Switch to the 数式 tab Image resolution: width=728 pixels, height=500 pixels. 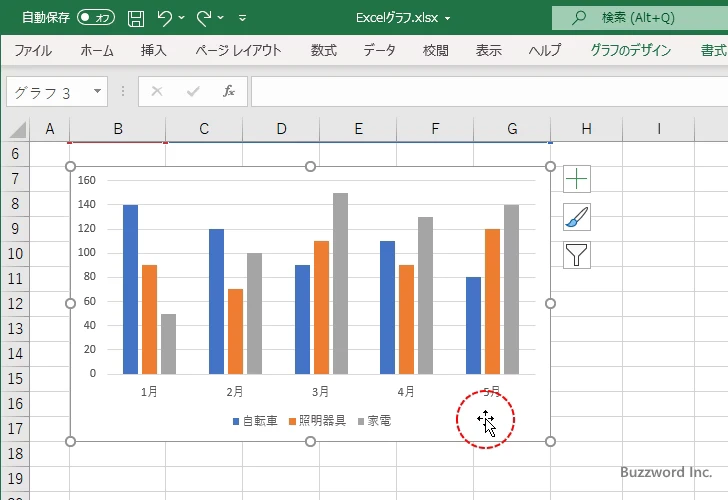coord(324,50)
